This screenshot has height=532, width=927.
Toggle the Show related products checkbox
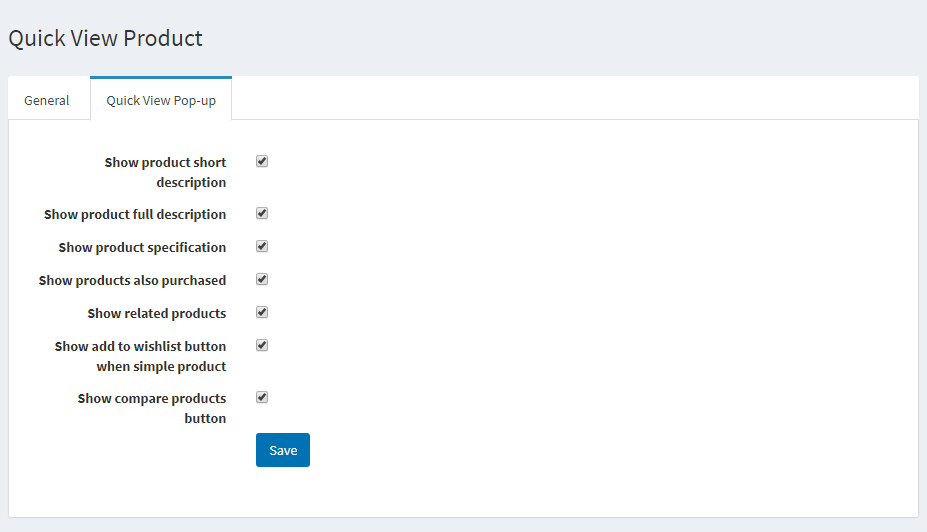(262, 312)
